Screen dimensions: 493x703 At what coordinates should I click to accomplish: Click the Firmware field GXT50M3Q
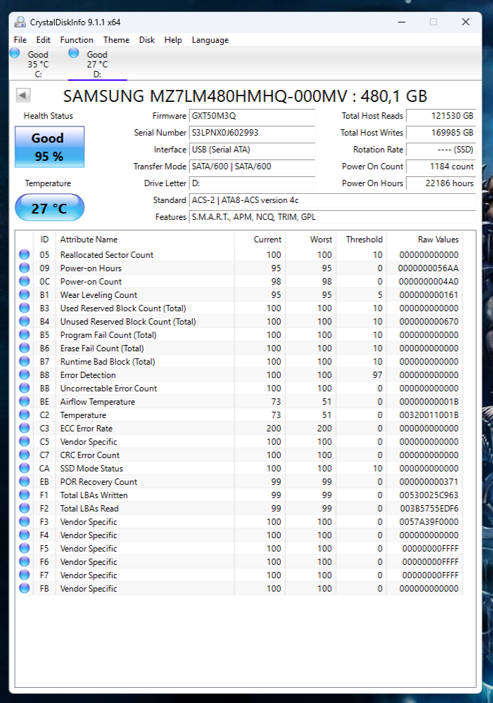[x=252, y=116]
